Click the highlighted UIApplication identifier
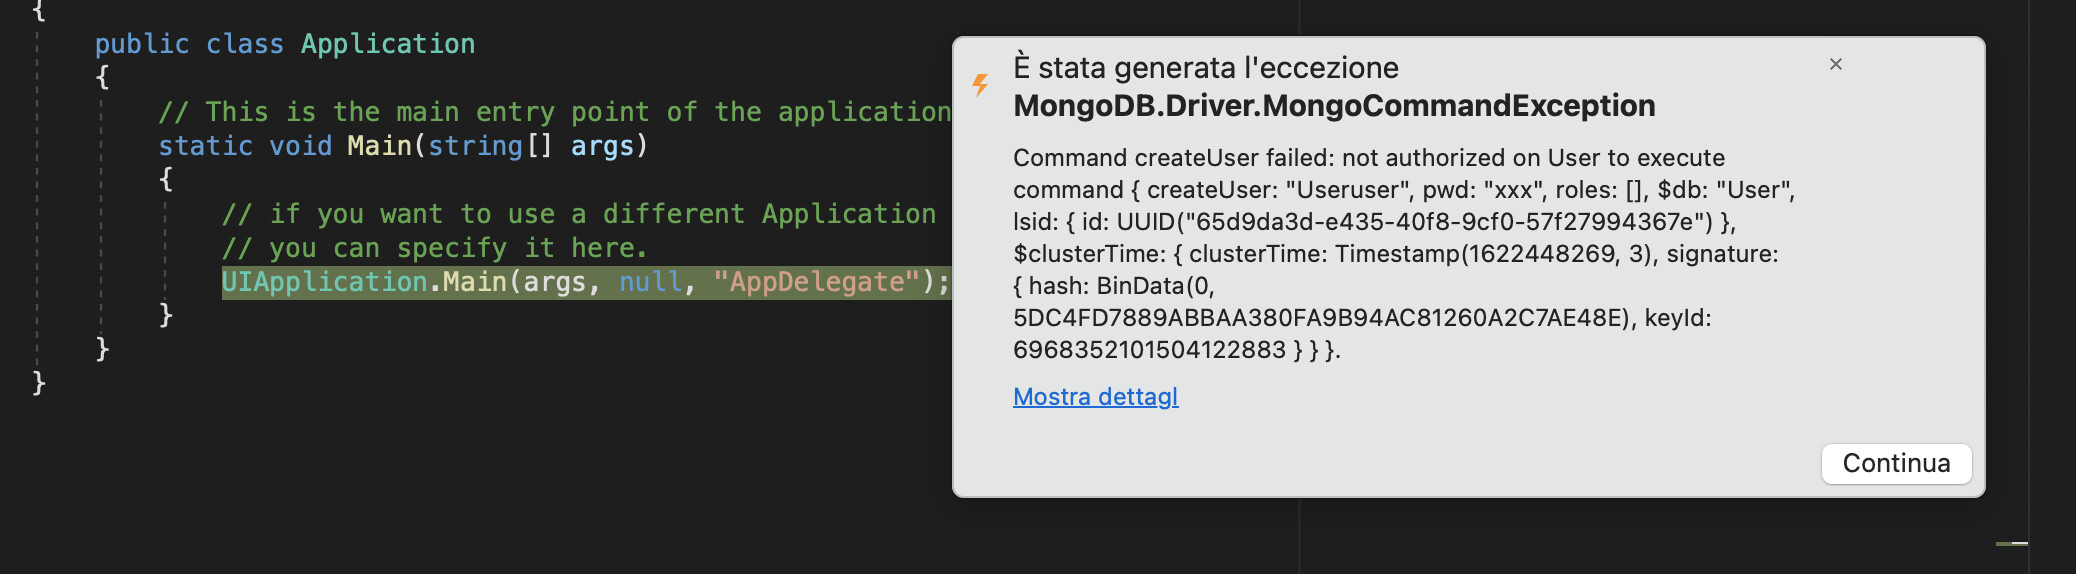Image resolution: width=2076 pixels, height=574 pixels. pyautogui.click(x=324, y=282)
